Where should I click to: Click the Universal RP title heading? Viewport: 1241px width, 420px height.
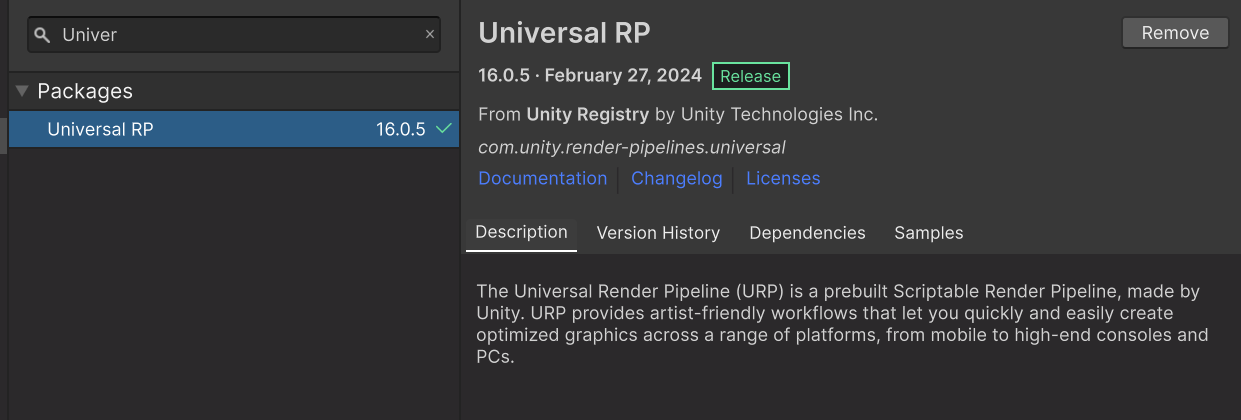[x=565, y=33]
